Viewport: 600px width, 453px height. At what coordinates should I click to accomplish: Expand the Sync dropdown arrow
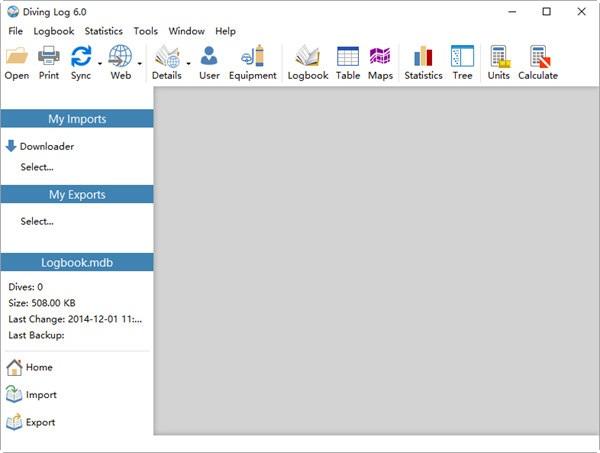(x=99, y=63)
